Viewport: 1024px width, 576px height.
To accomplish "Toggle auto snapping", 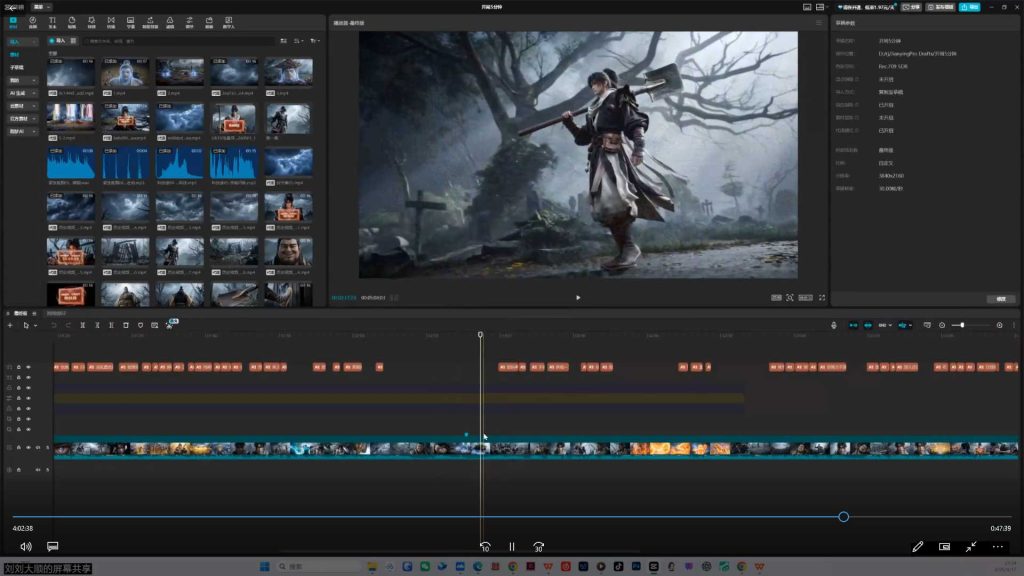I will coord(868,325).
